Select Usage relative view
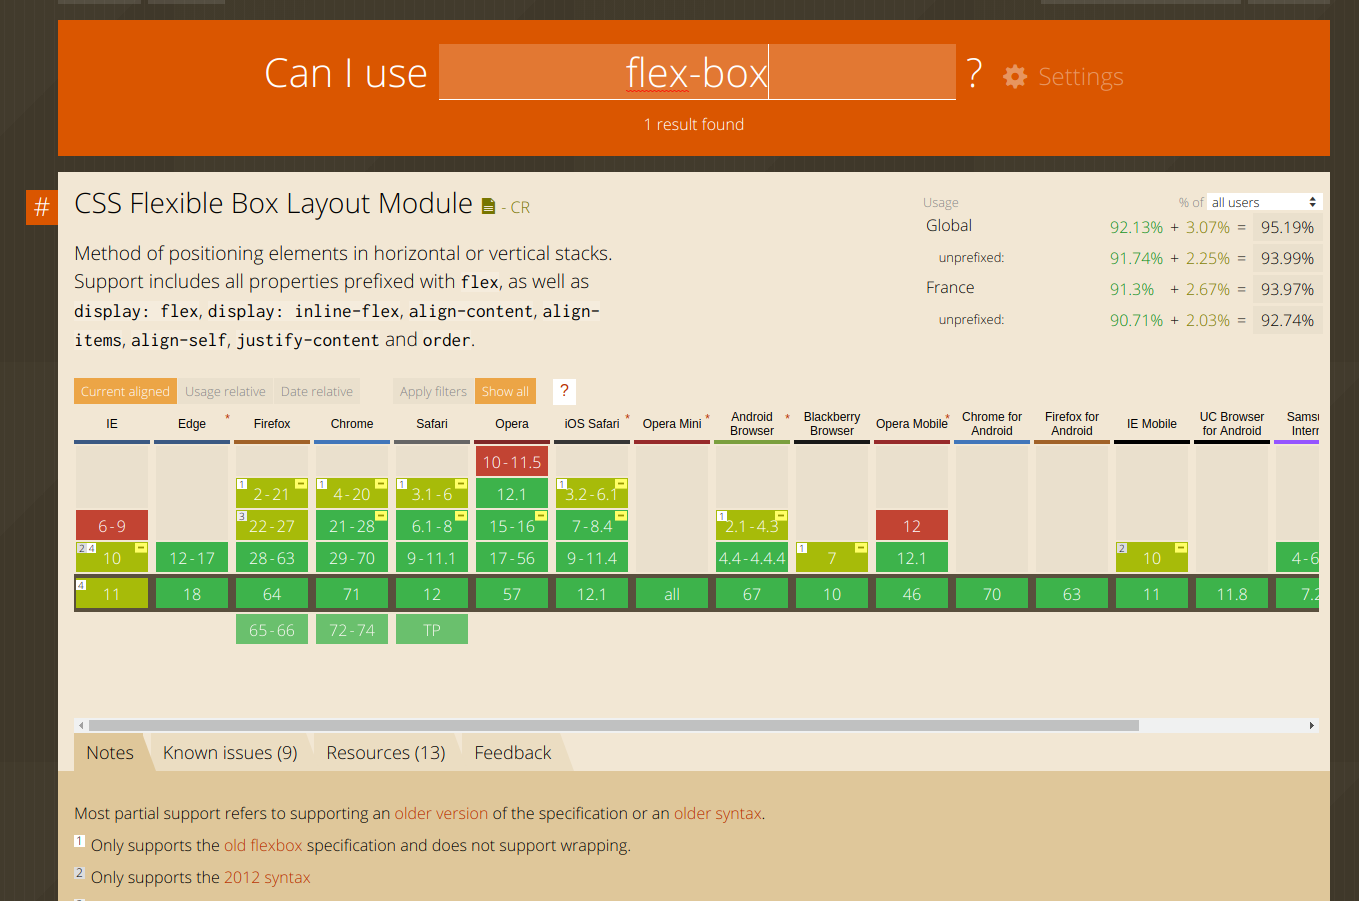This screenshot has height=901, width=1359. click(x=225, y=391)
